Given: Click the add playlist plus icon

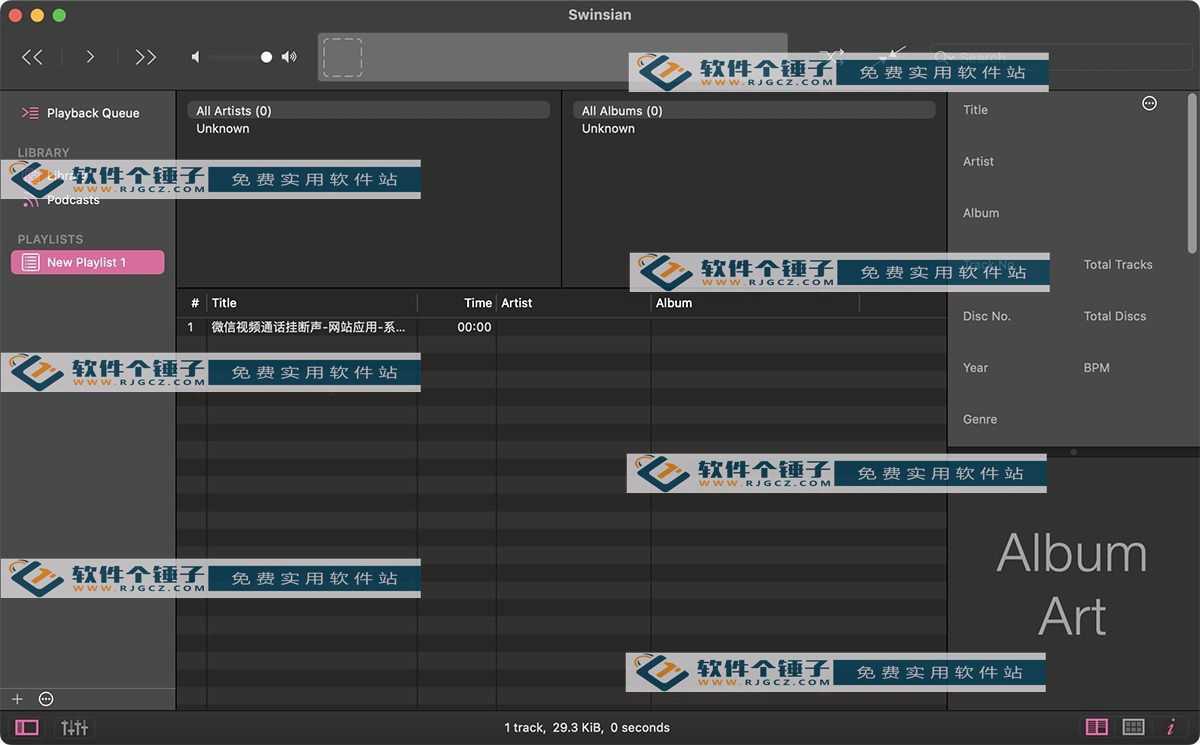Looking at the screenshot, I should [x=17, y=699].
